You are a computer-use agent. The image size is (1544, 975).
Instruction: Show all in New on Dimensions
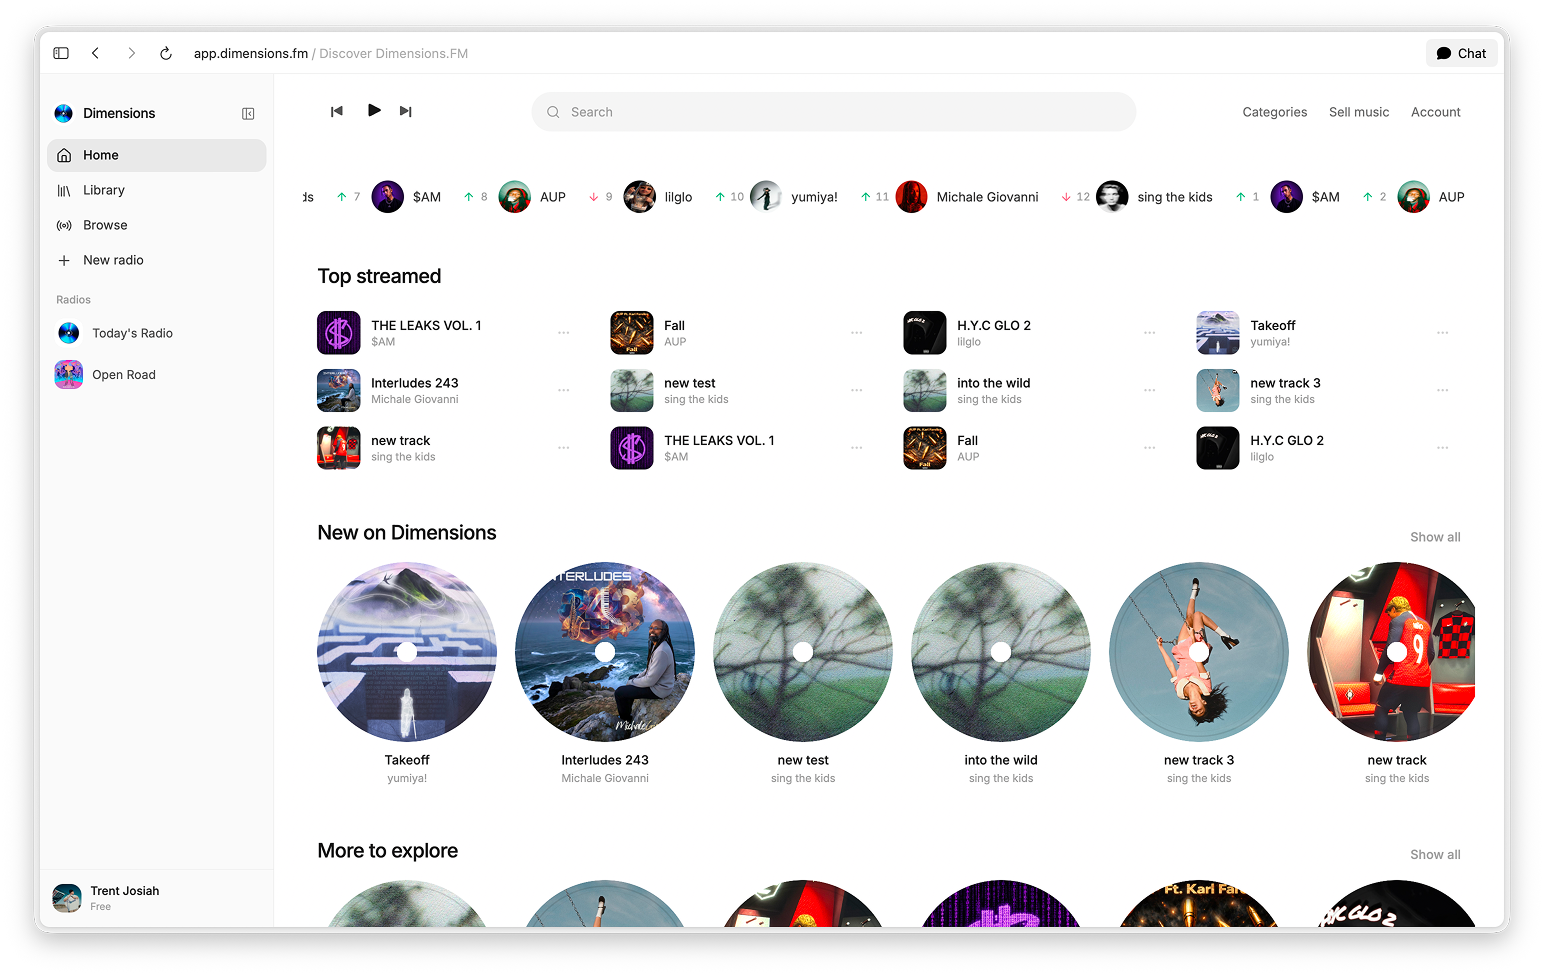(1435, 537)
